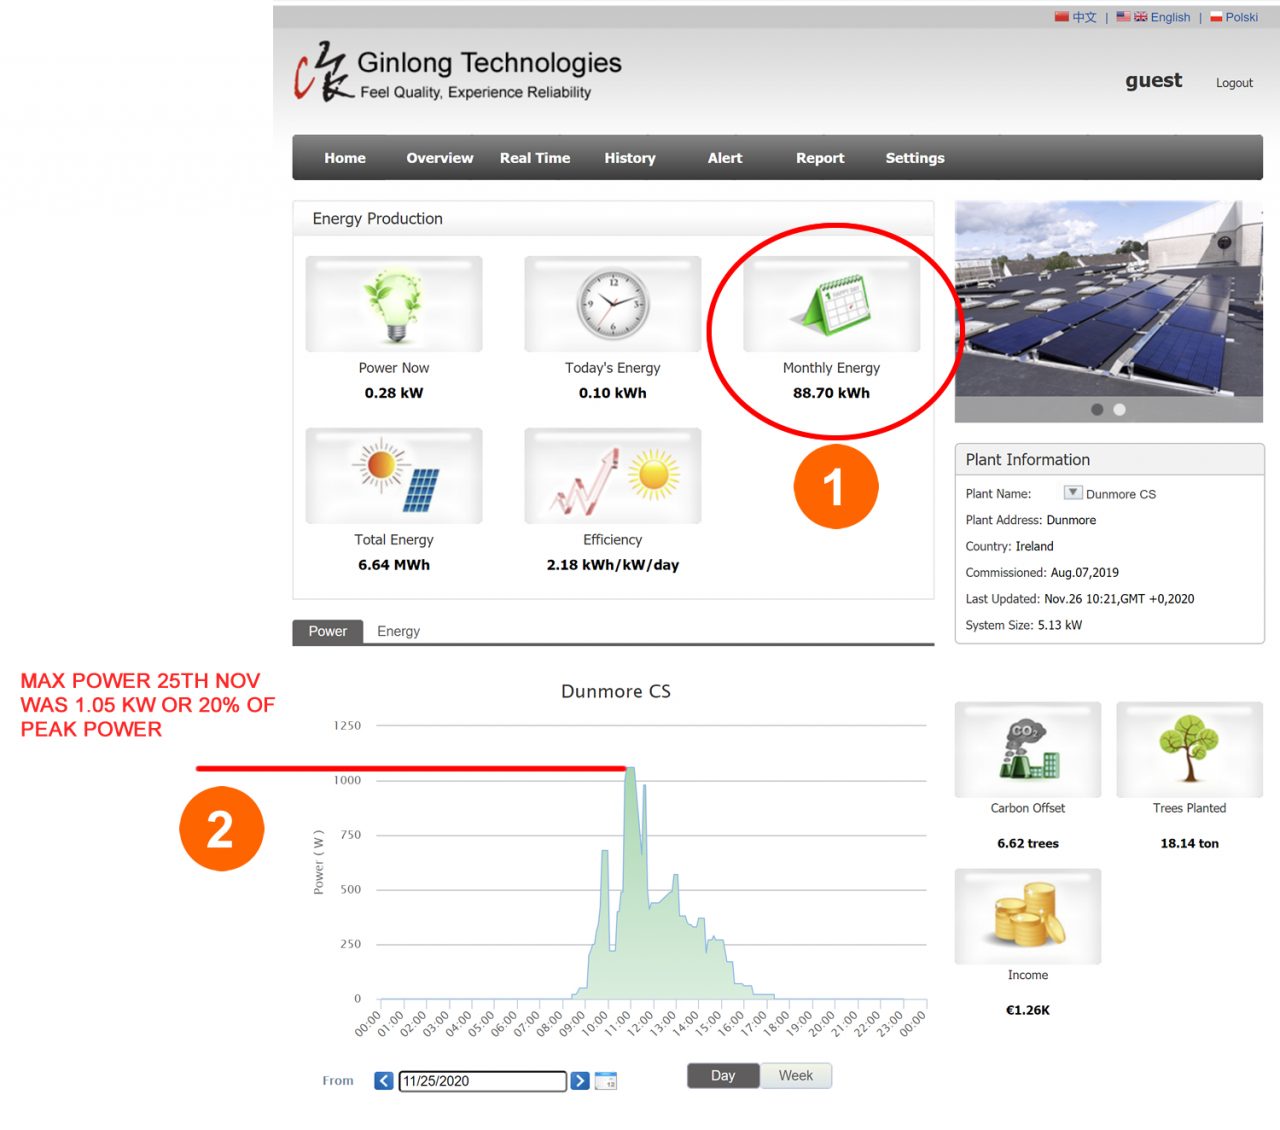
Task: Switch to the Energy chart tab
Action: click(x=398, y=632)
